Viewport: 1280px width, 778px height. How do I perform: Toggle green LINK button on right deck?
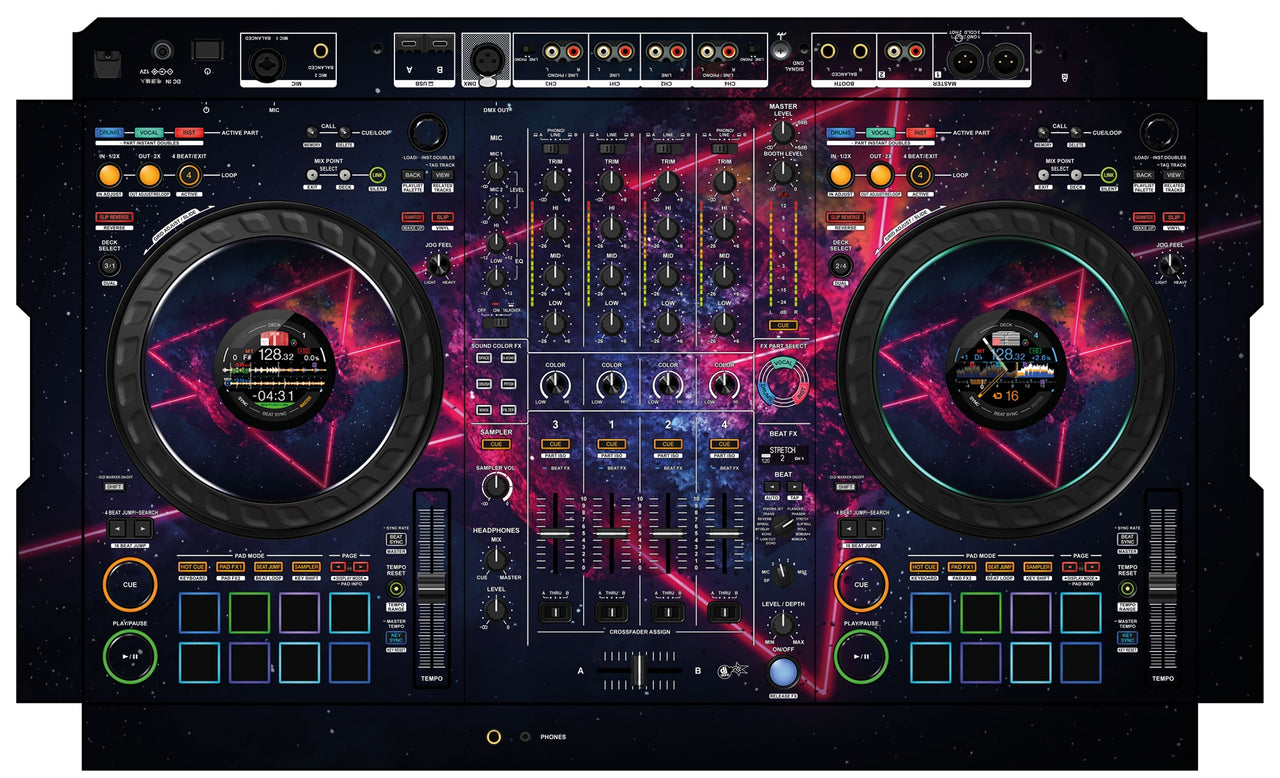pyautogui.click(x=1109, y=175)
